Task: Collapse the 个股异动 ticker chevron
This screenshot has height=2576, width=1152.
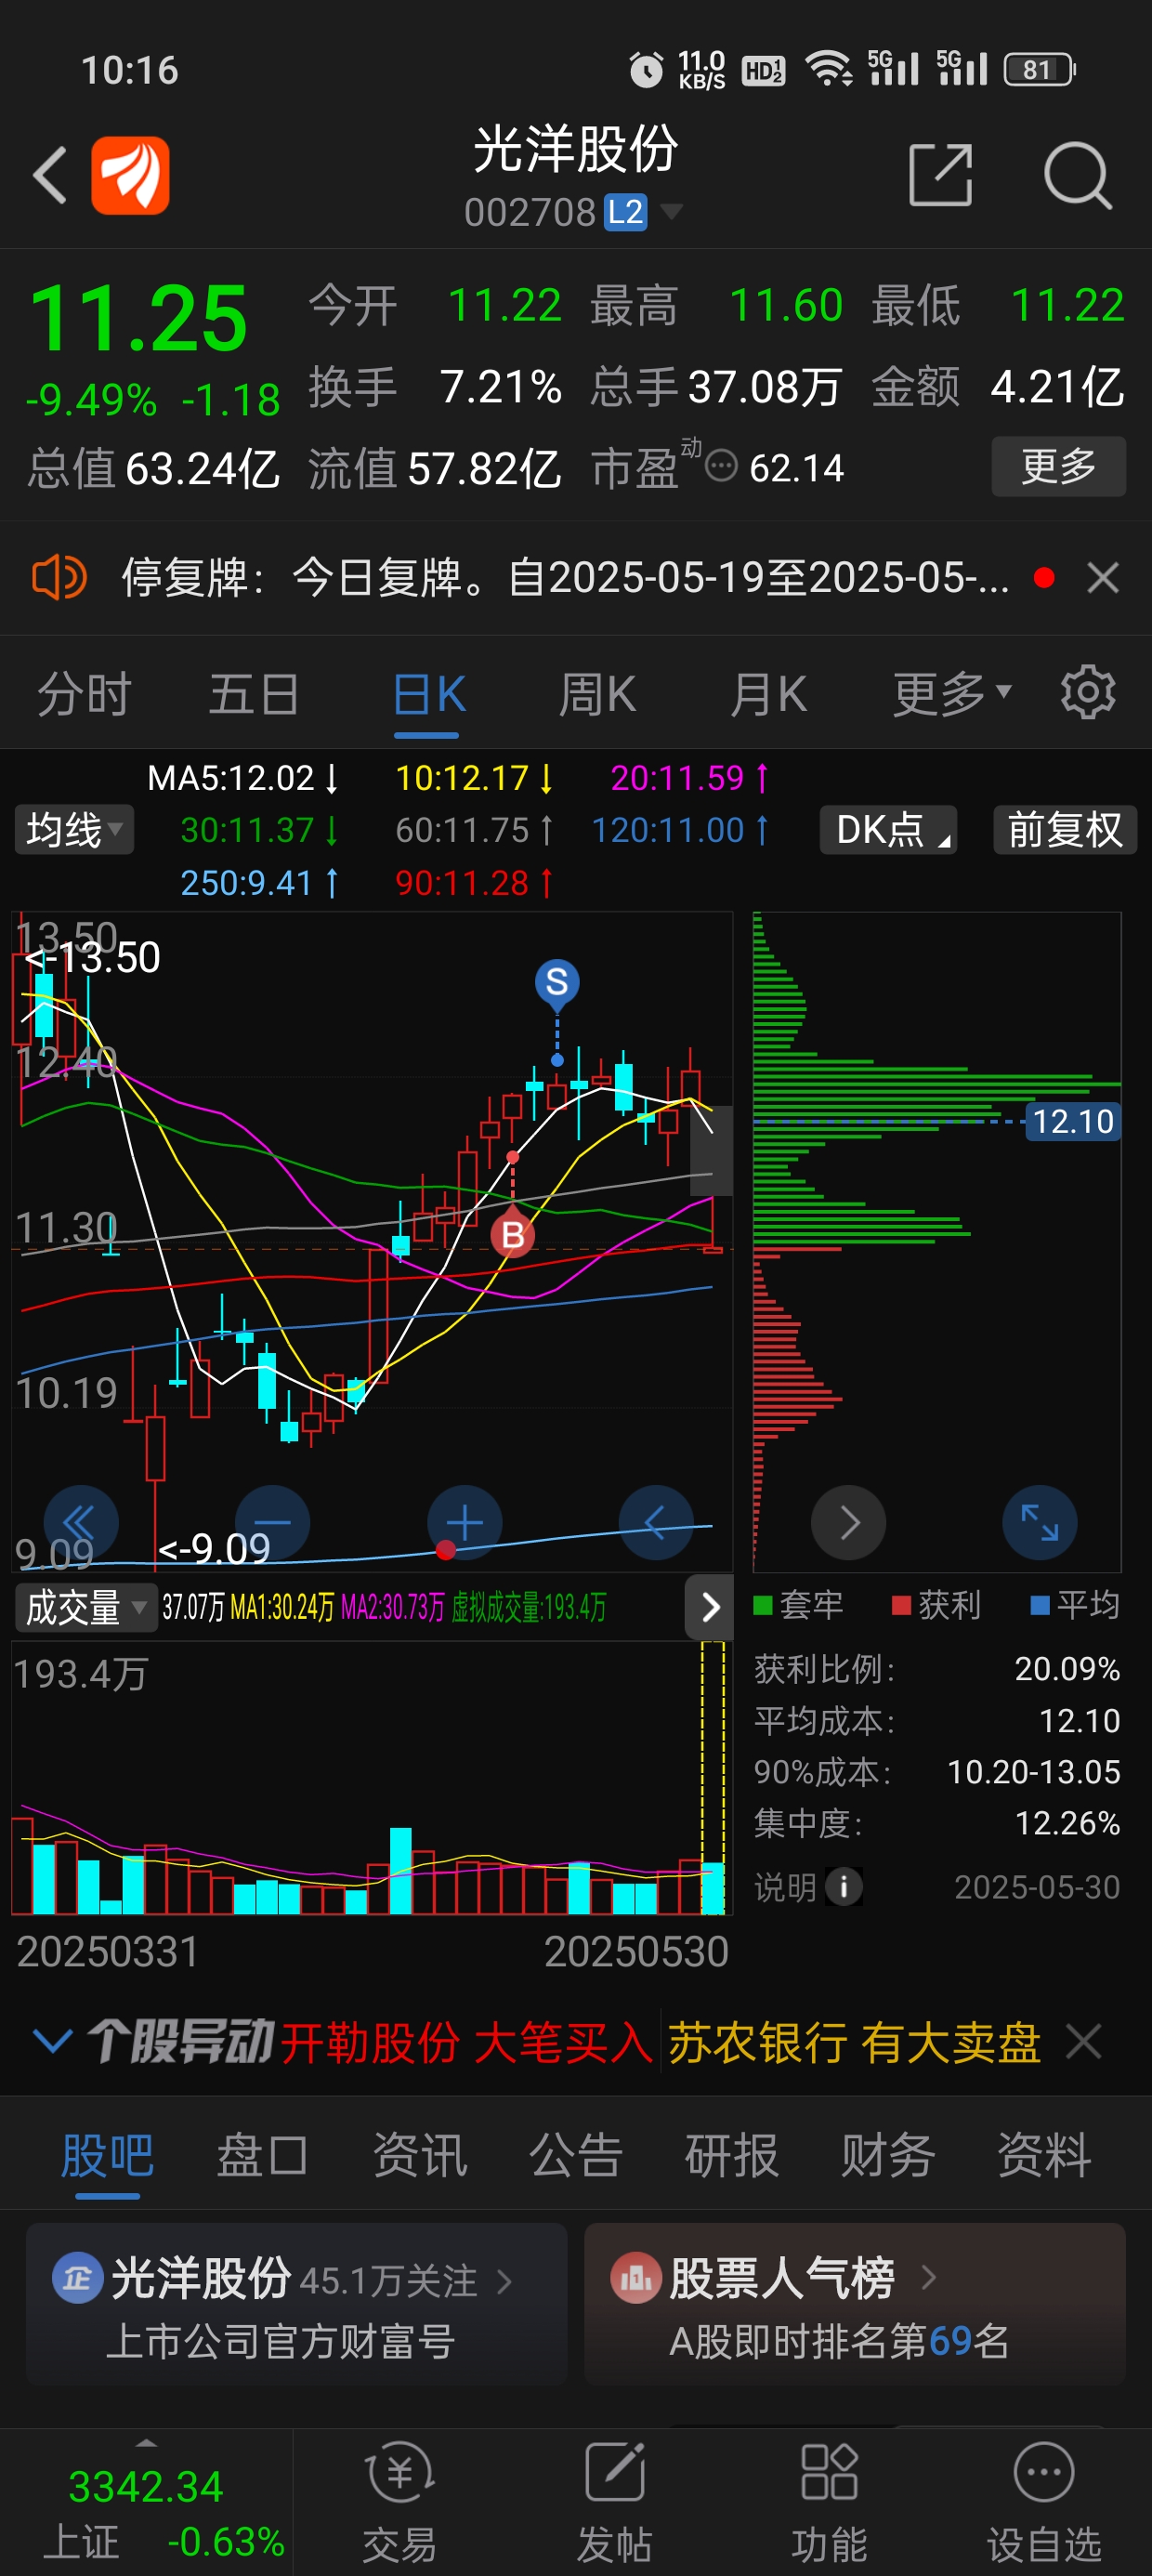Action: click(52, 2040)
